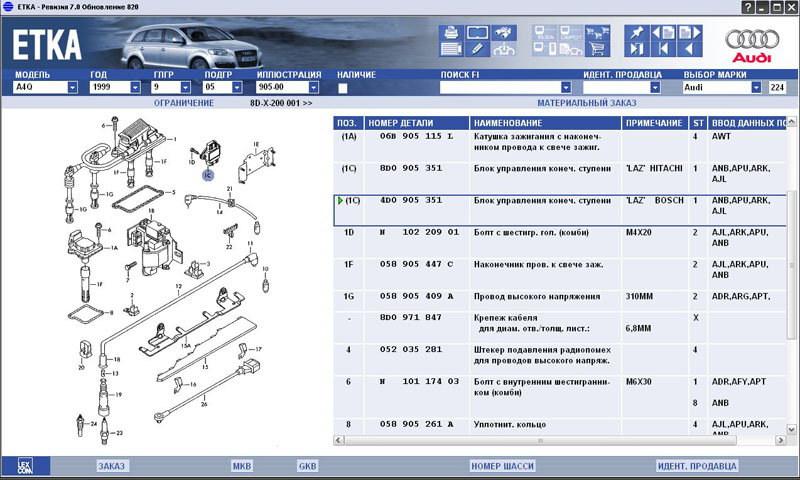Image resolution: width=800 pixels, height=480 pixels.
Task: Click the horizontal scrollbar thumb
Action: (x=540, y=440)
